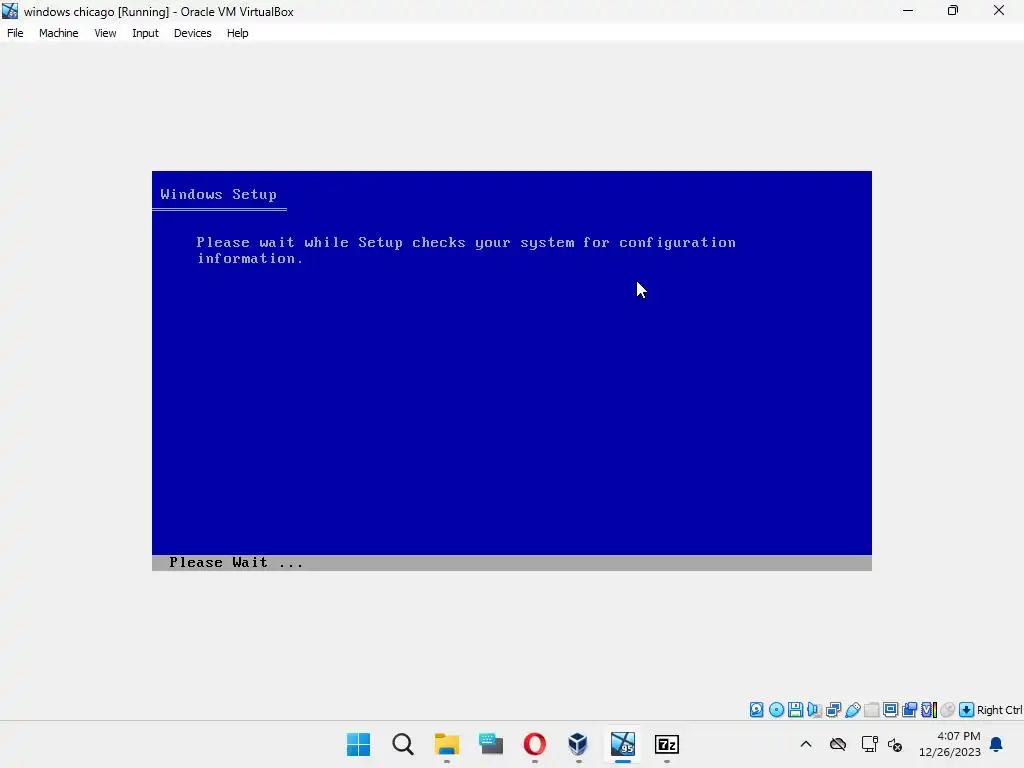Open the Machine menu
The image size is (1024, 768).
(58, 33)
